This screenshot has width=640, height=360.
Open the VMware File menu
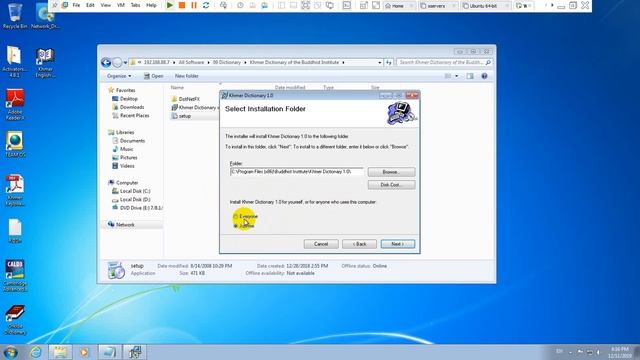tap(76, 5)
